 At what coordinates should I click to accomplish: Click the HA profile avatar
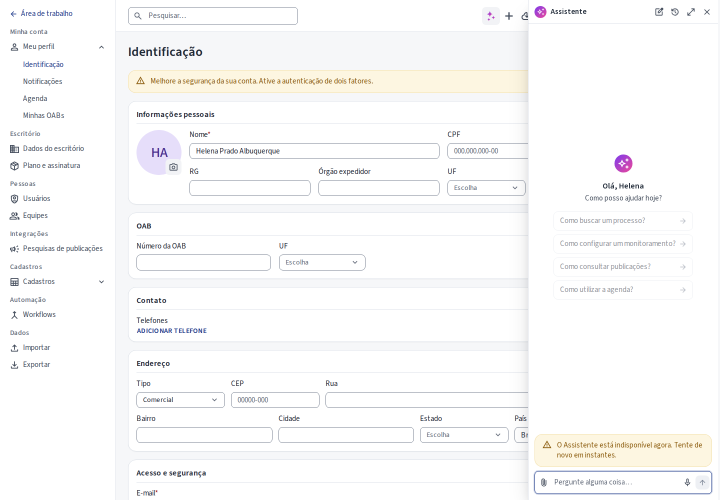pyautogui.click(x=159, y=152)
